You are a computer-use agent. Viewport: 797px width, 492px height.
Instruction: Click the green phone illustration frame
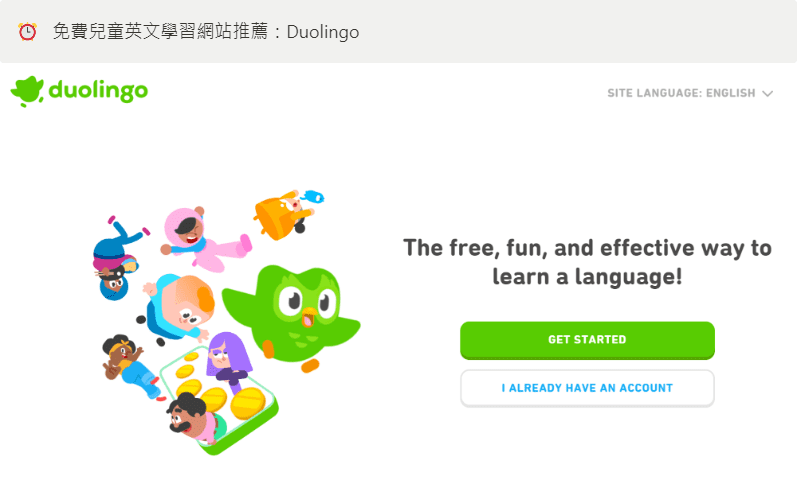(x=220, y=402)
